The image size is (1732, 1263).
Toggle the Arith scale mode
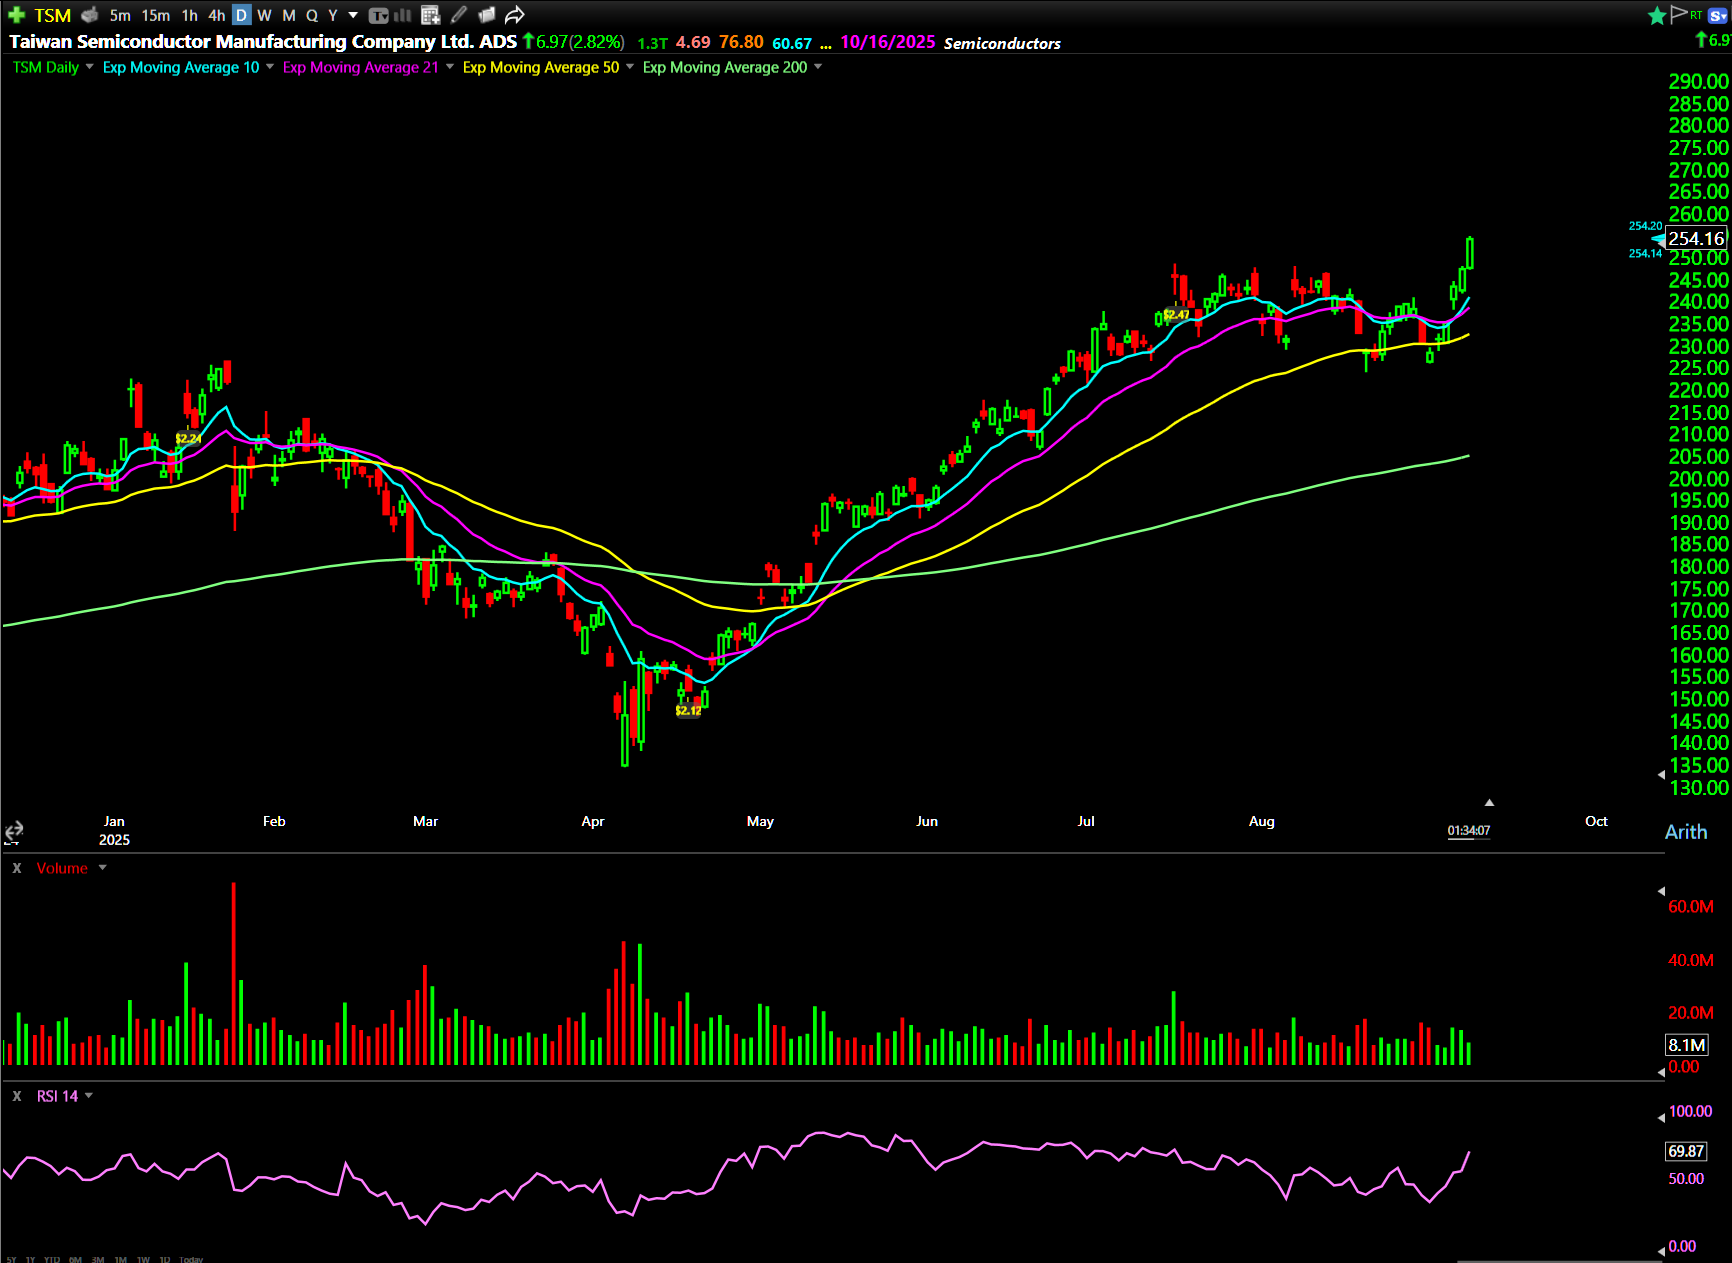point(1686,832)
